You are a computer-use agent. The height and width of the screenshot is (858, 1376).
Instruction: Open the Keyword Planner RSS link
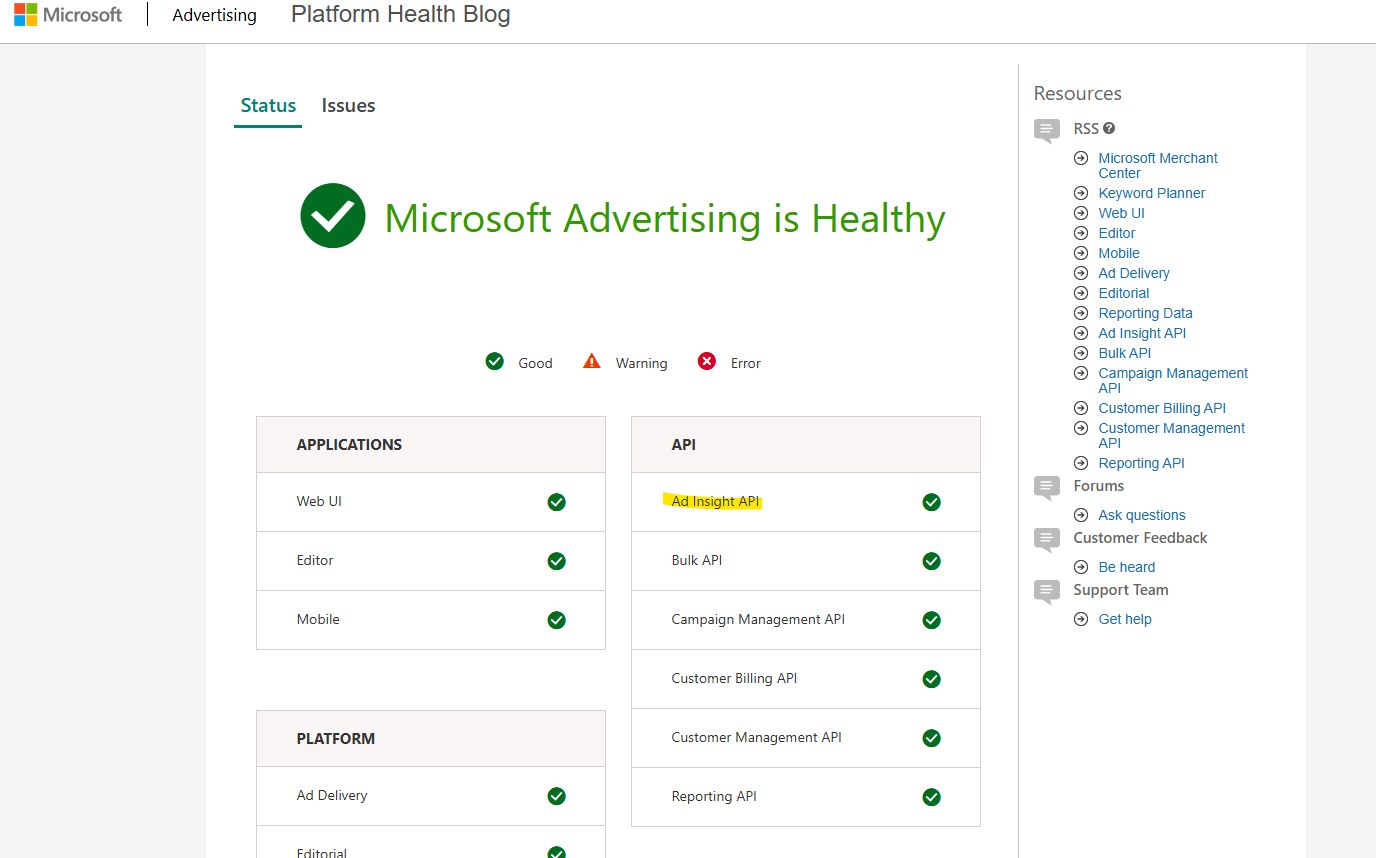point(1152,193)
